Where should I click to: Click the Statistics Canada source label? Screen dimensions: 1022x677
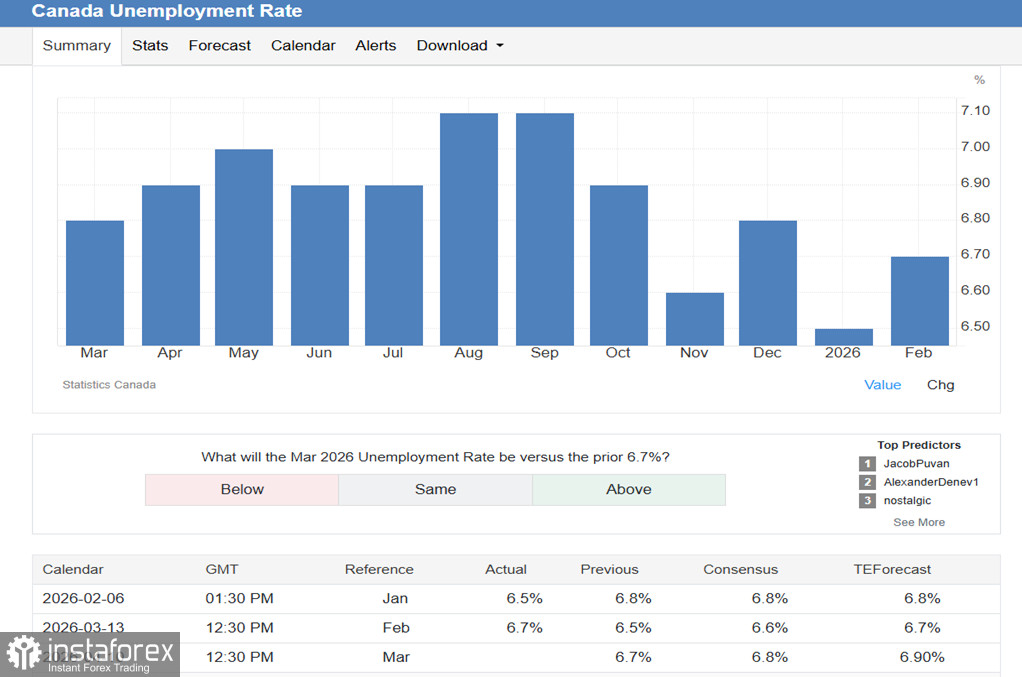tap(109, 385)
